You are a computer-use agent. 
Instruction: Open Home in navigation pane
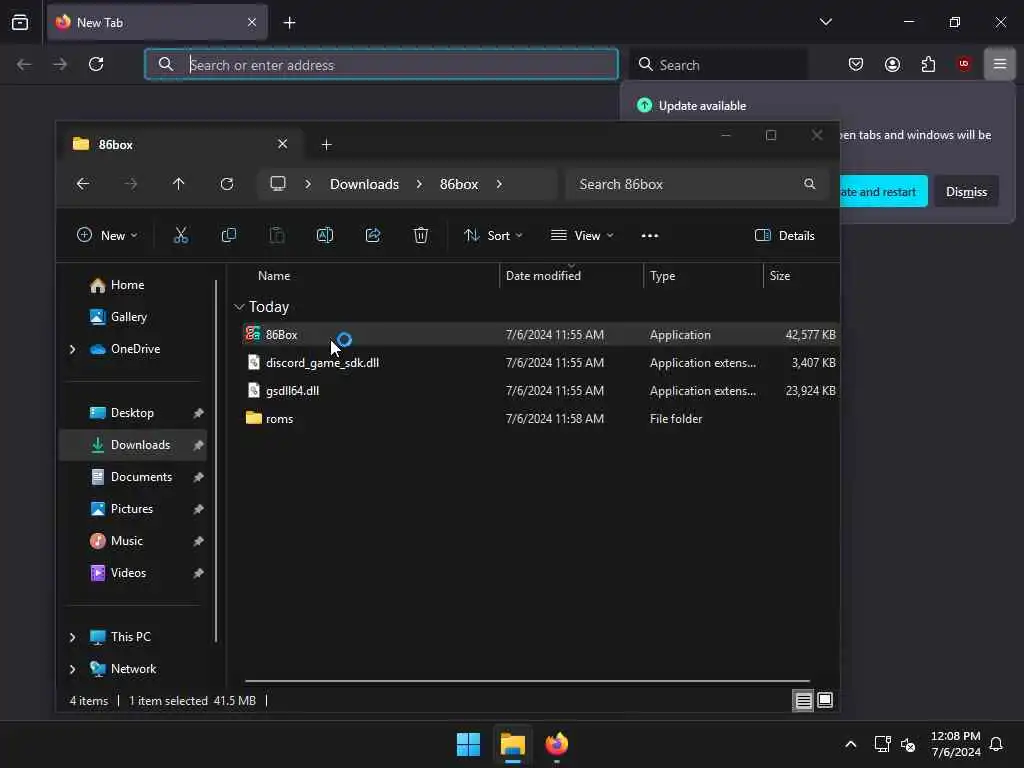tap(127, 285)
